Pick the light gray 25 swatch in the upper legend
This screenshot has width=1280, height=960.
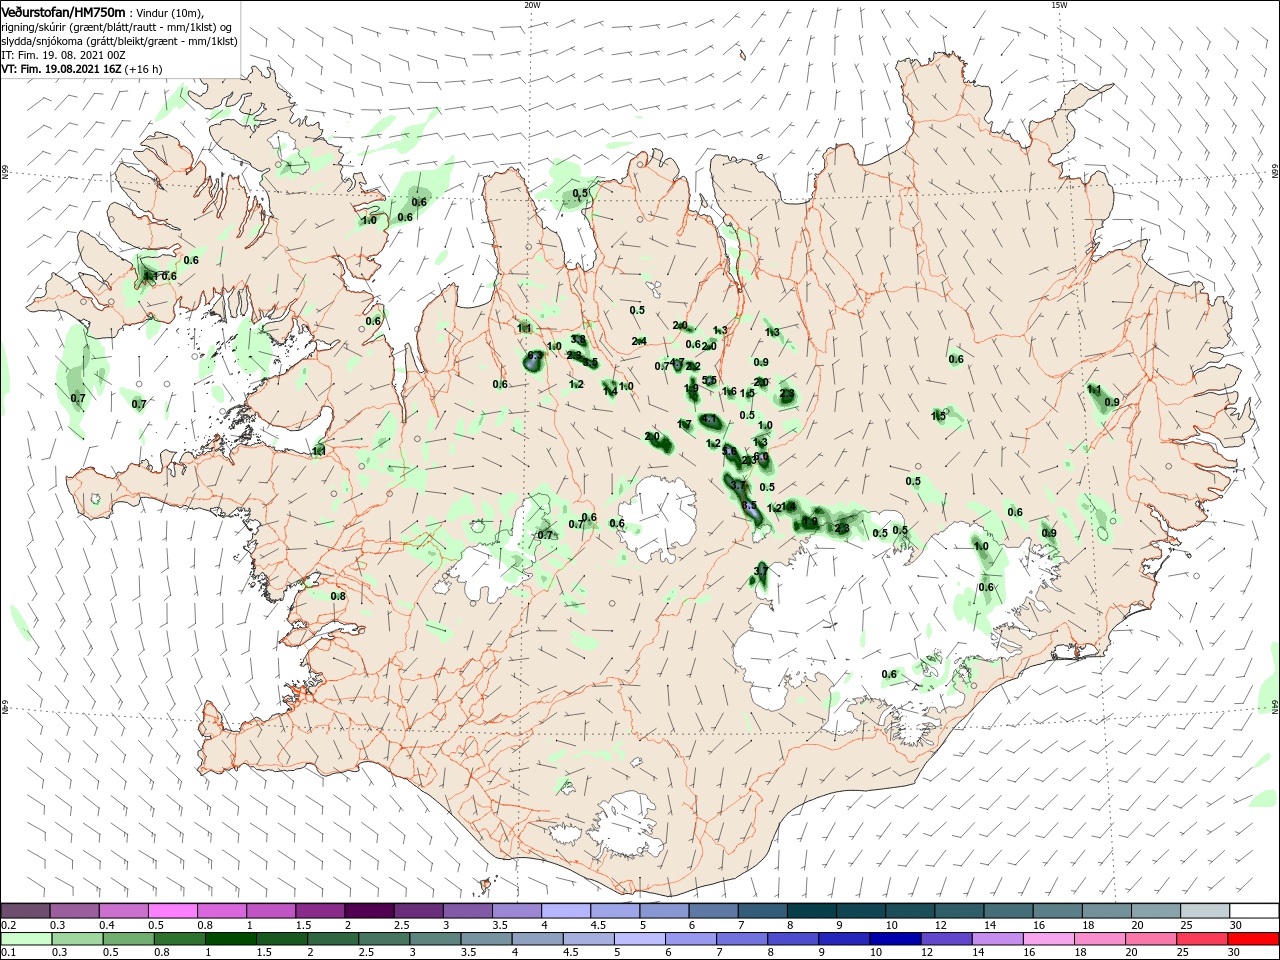pyautogui.click(x=1204, y=911)
